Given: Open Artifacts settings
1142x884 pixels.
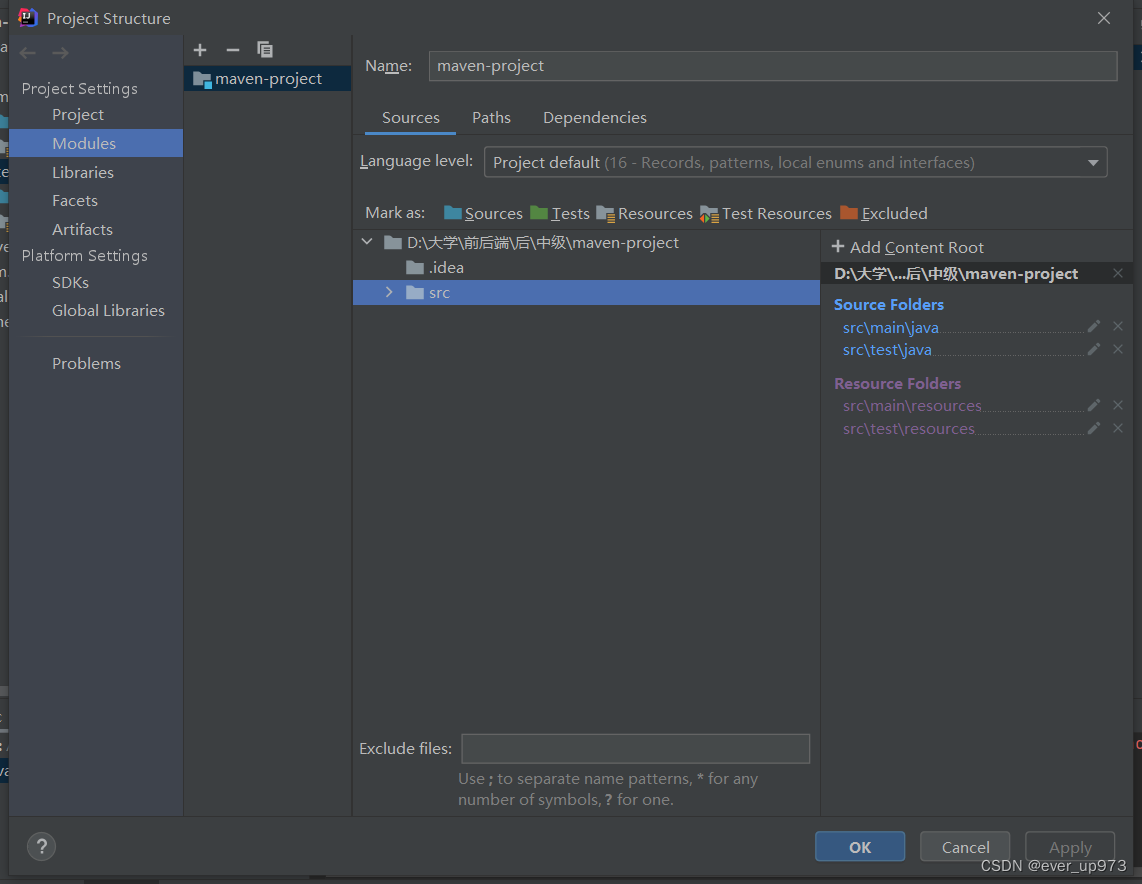Looking at the screenshot, I should pyautogui.click(x=82, y=230).
